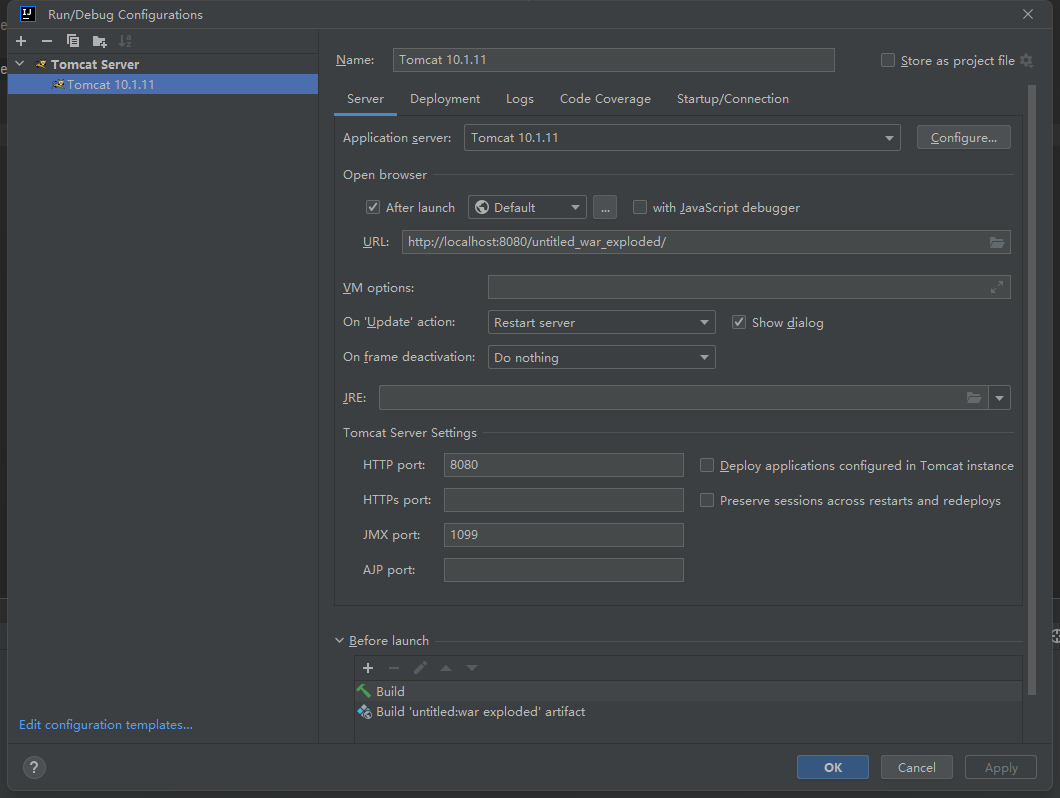Enable with JavaScript debugger option
This screenshot has height=798, width=1060.
pyautogui.click(x=640, y=208)
